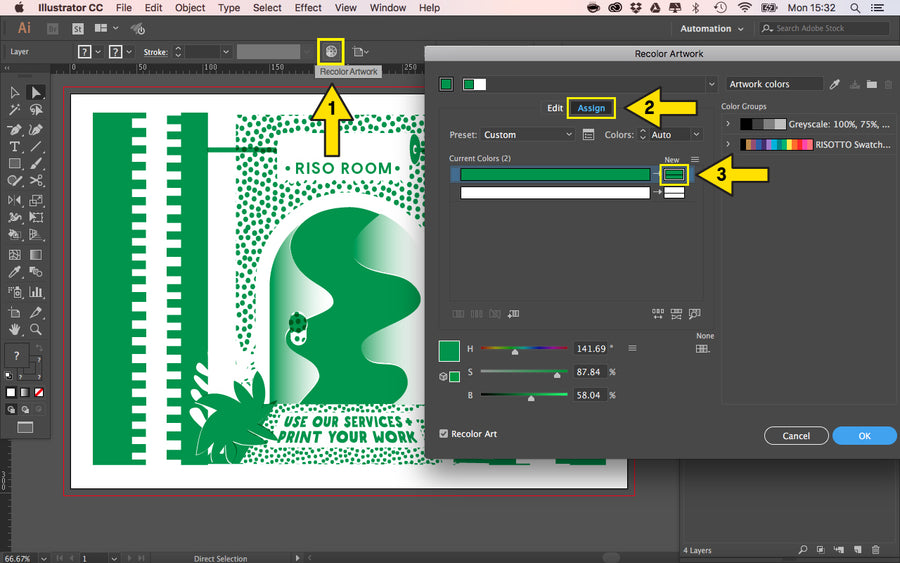Click the new row icon
Viewport: 900px width, 563px height.
point(514,313)
